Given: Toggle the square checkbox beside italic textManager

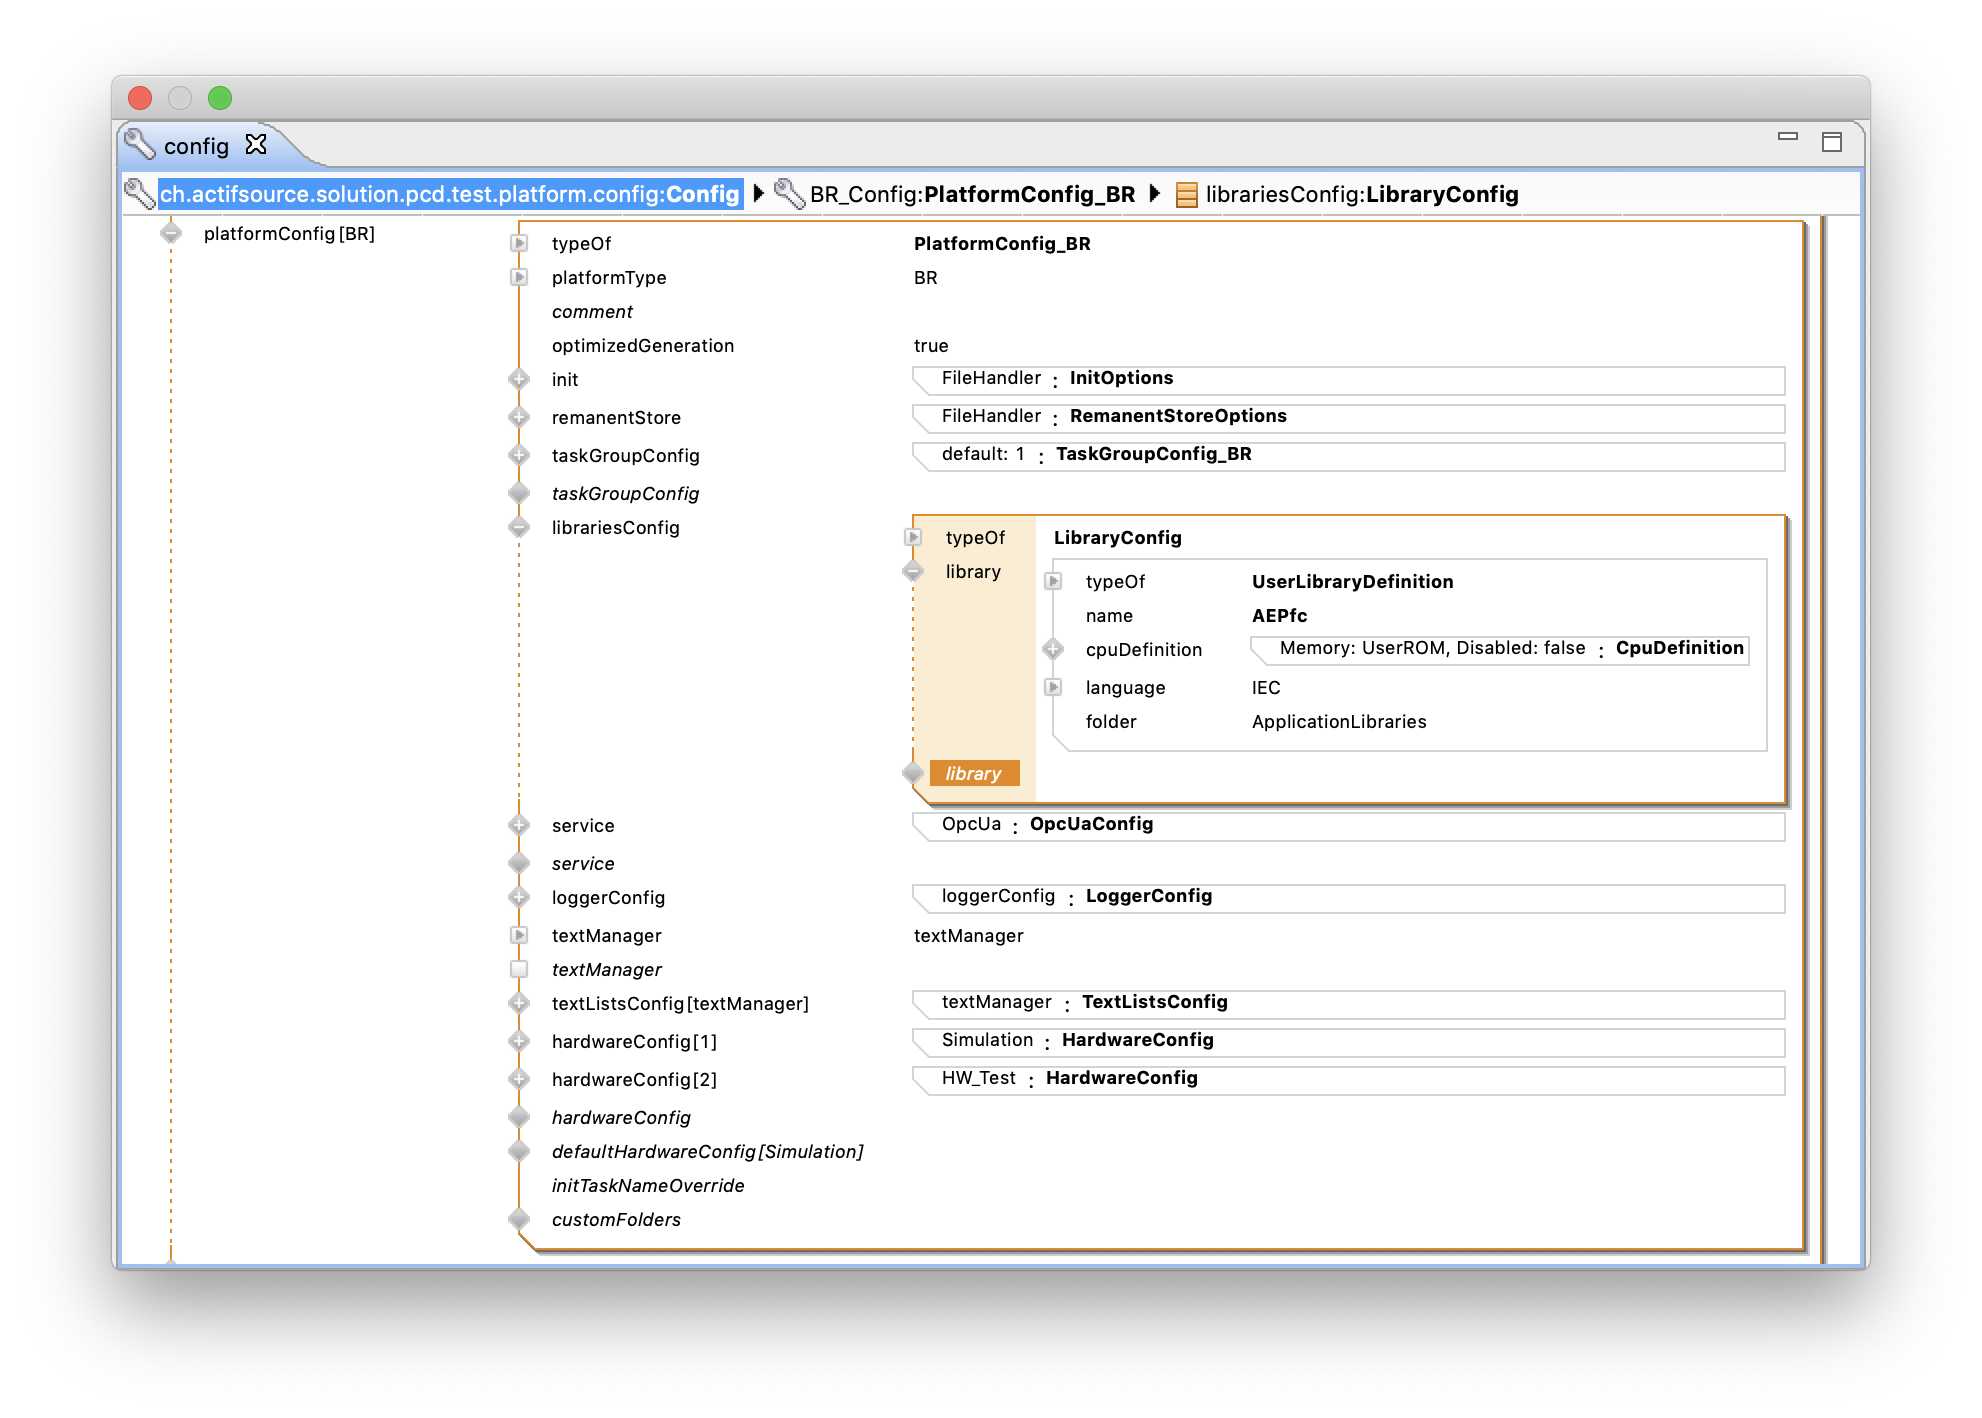Looking at the screenshot, I should 519,968.
